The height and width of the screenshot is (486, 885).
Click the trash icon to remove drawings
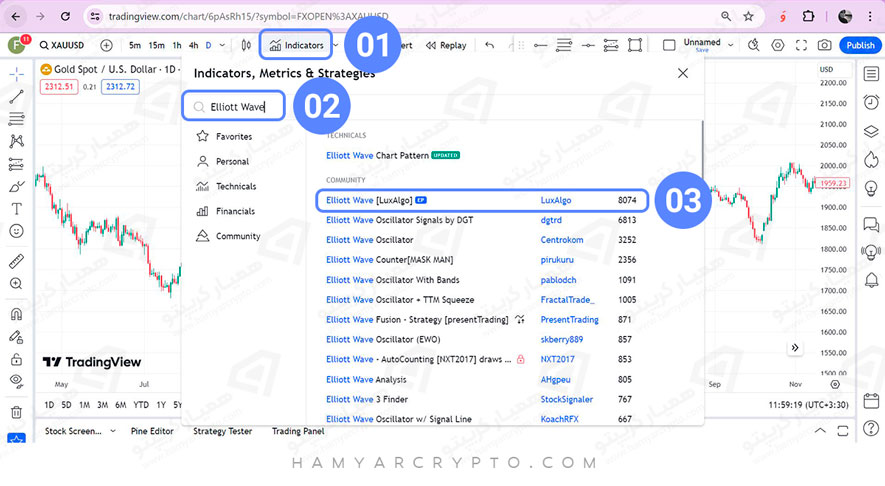click(x=16, y=411)
